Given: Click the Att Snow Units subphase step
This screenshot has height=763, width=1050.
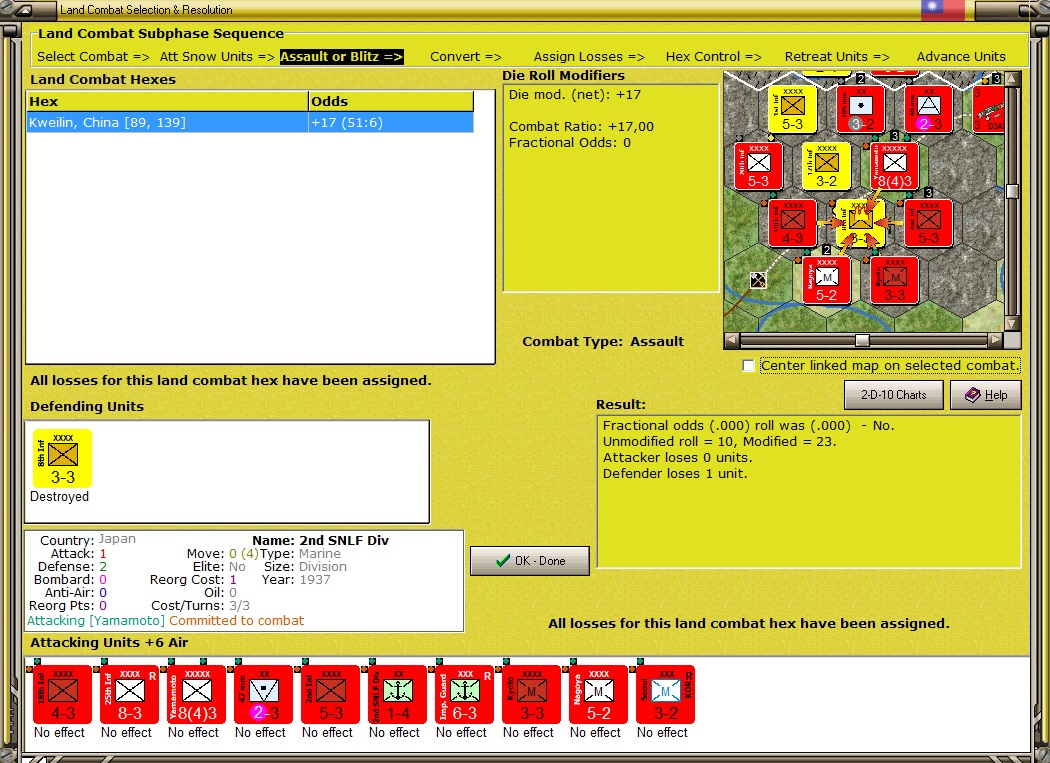Looking at the screenshot, I should [x=217, y=56].
